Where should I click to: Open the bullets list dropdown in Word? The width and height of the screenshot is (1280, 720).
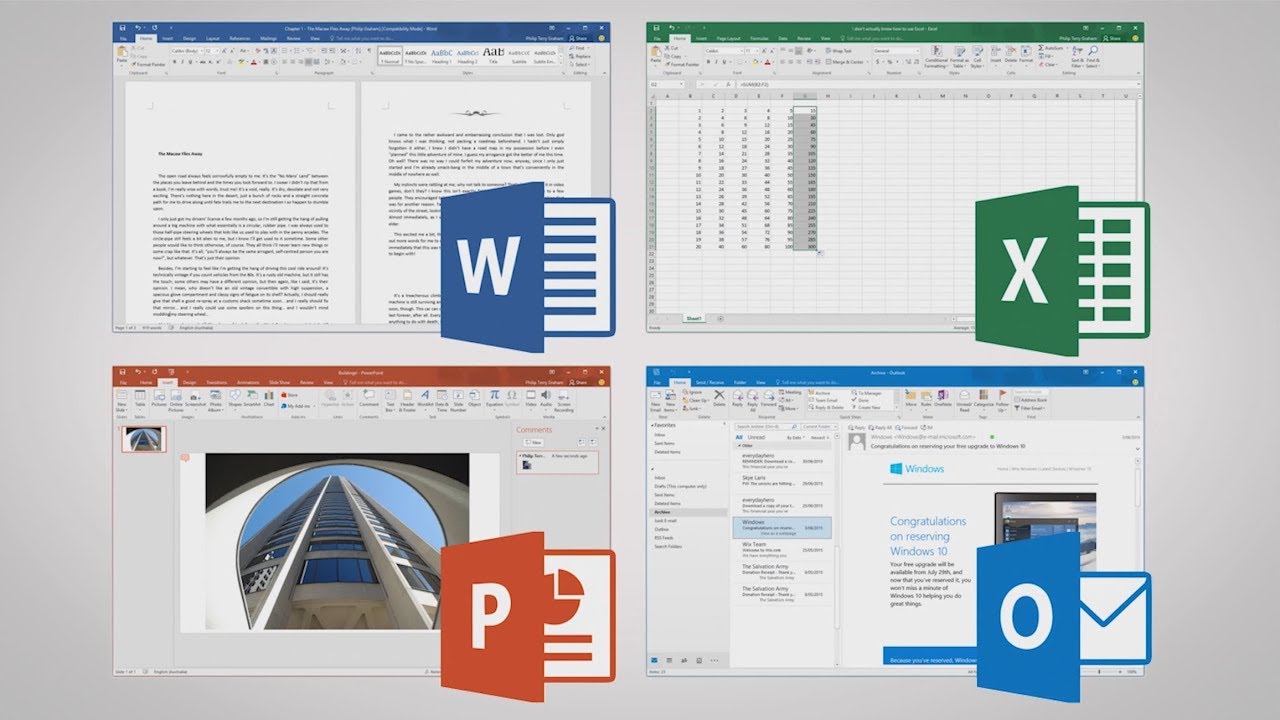pyautogui.click(x=289, y=50)
